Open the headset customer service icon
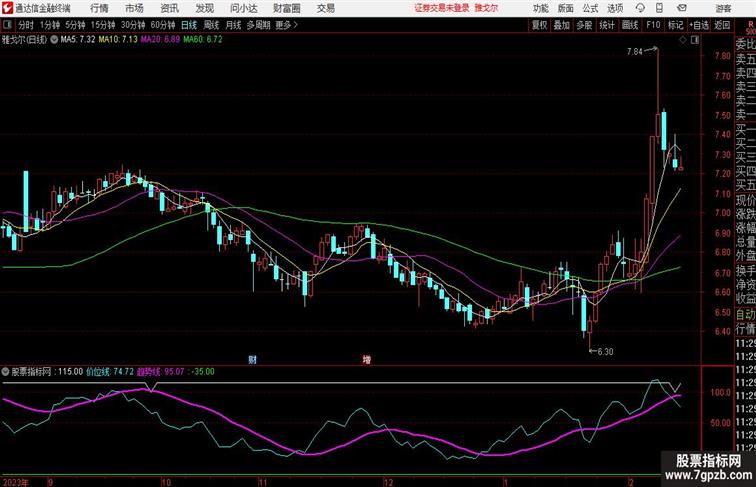Viewport: 756px width, 487px height. tap(640, 8)
